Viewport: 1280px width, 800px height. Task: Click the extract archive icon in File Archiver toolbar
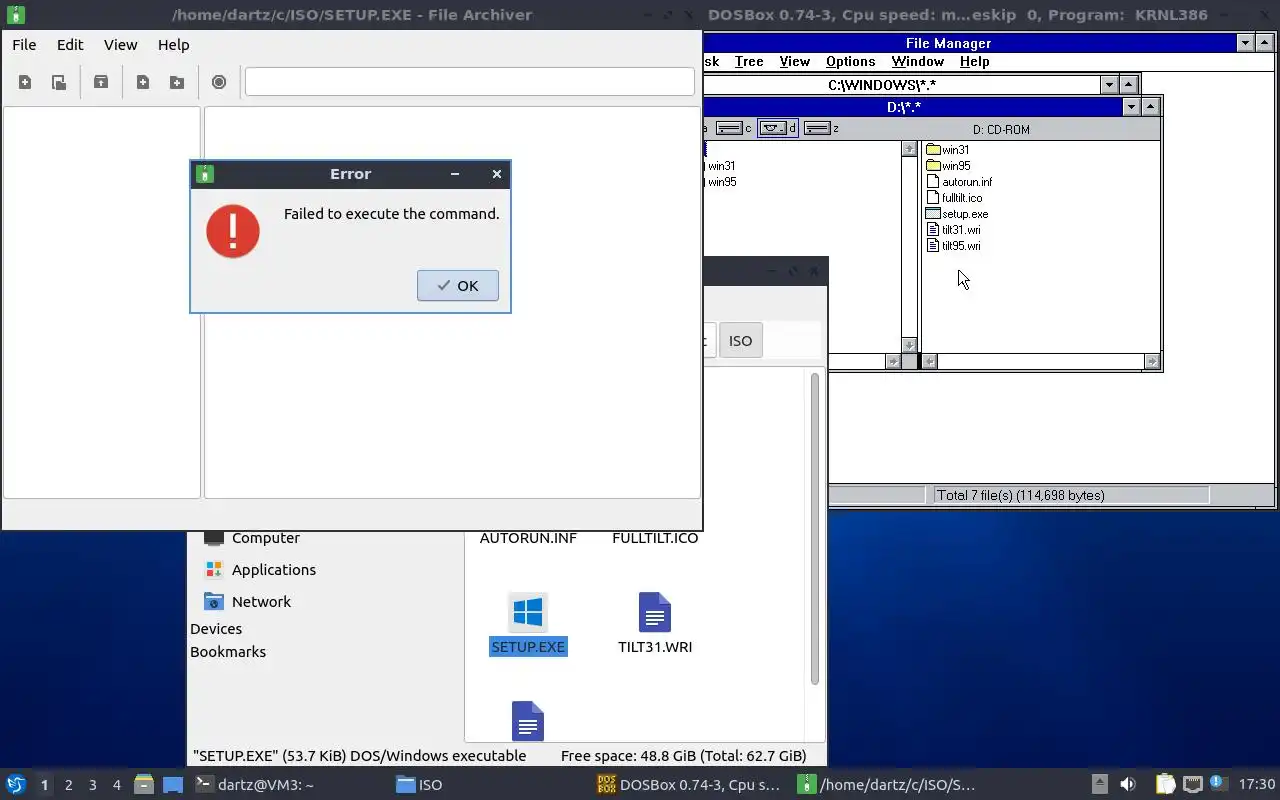click(101, 82)
